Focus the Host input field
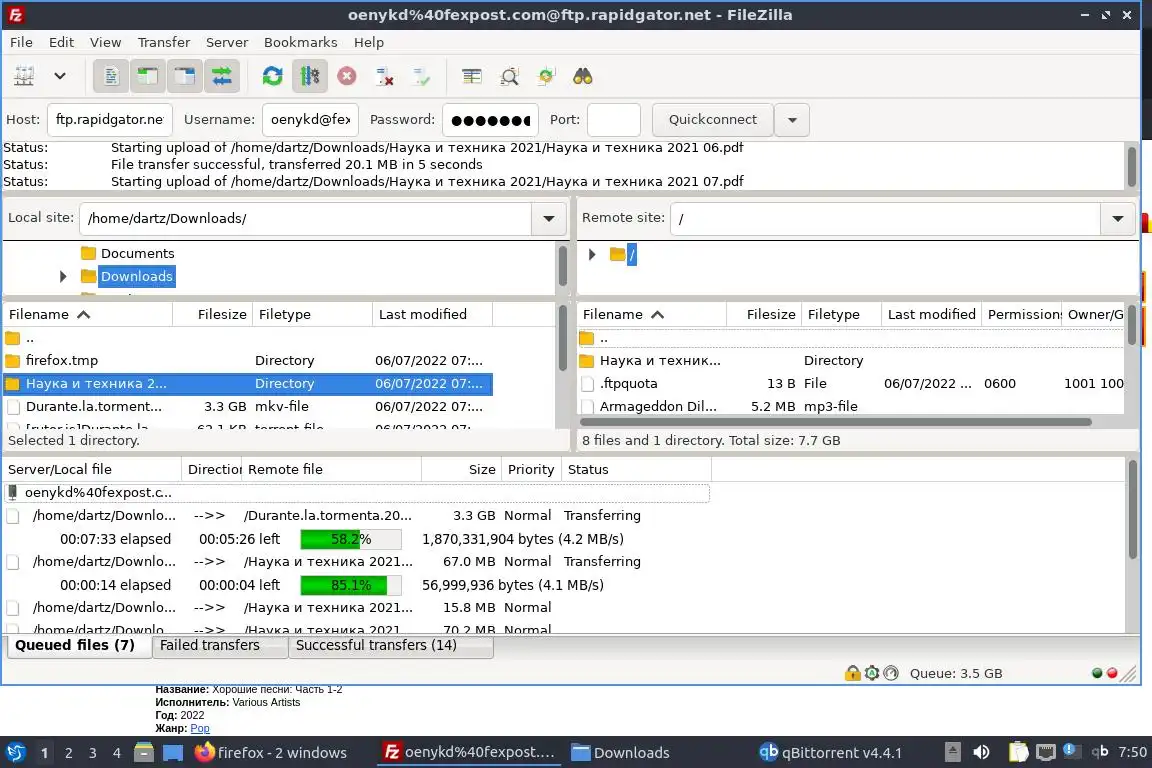Image resolution: width=1152 pixels, height=768 pixels. (x=109, y=119)
